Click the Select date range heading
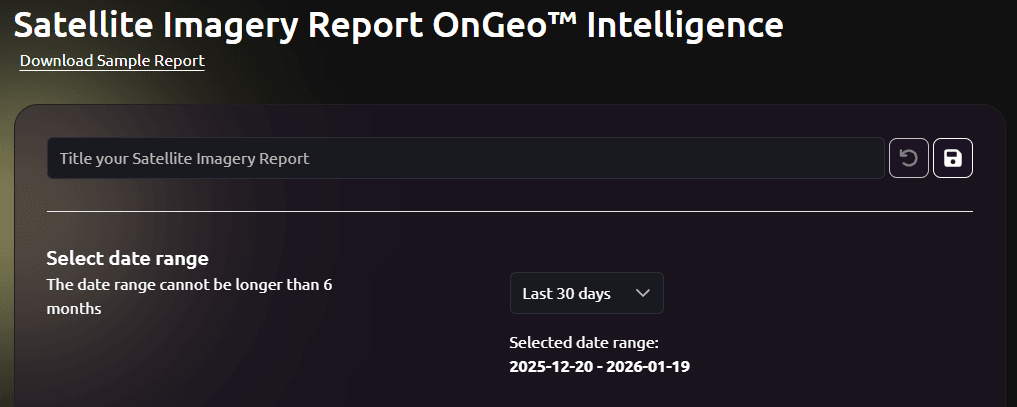 pyautogui.click(x=127, y=259)
